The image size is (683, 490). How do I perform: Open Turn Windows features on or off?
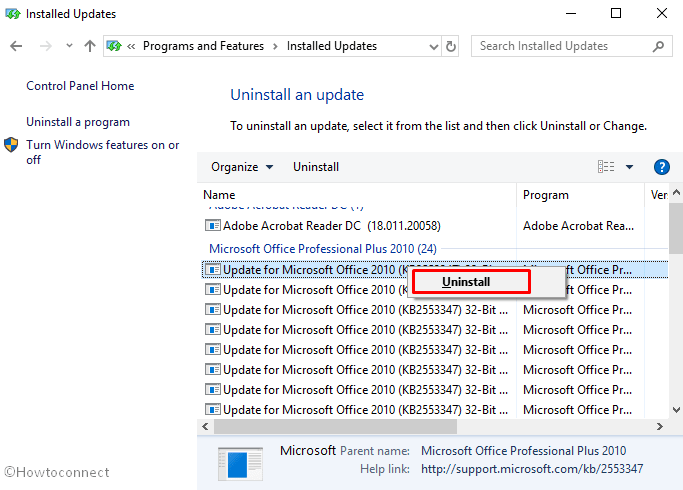pos(102,152)
